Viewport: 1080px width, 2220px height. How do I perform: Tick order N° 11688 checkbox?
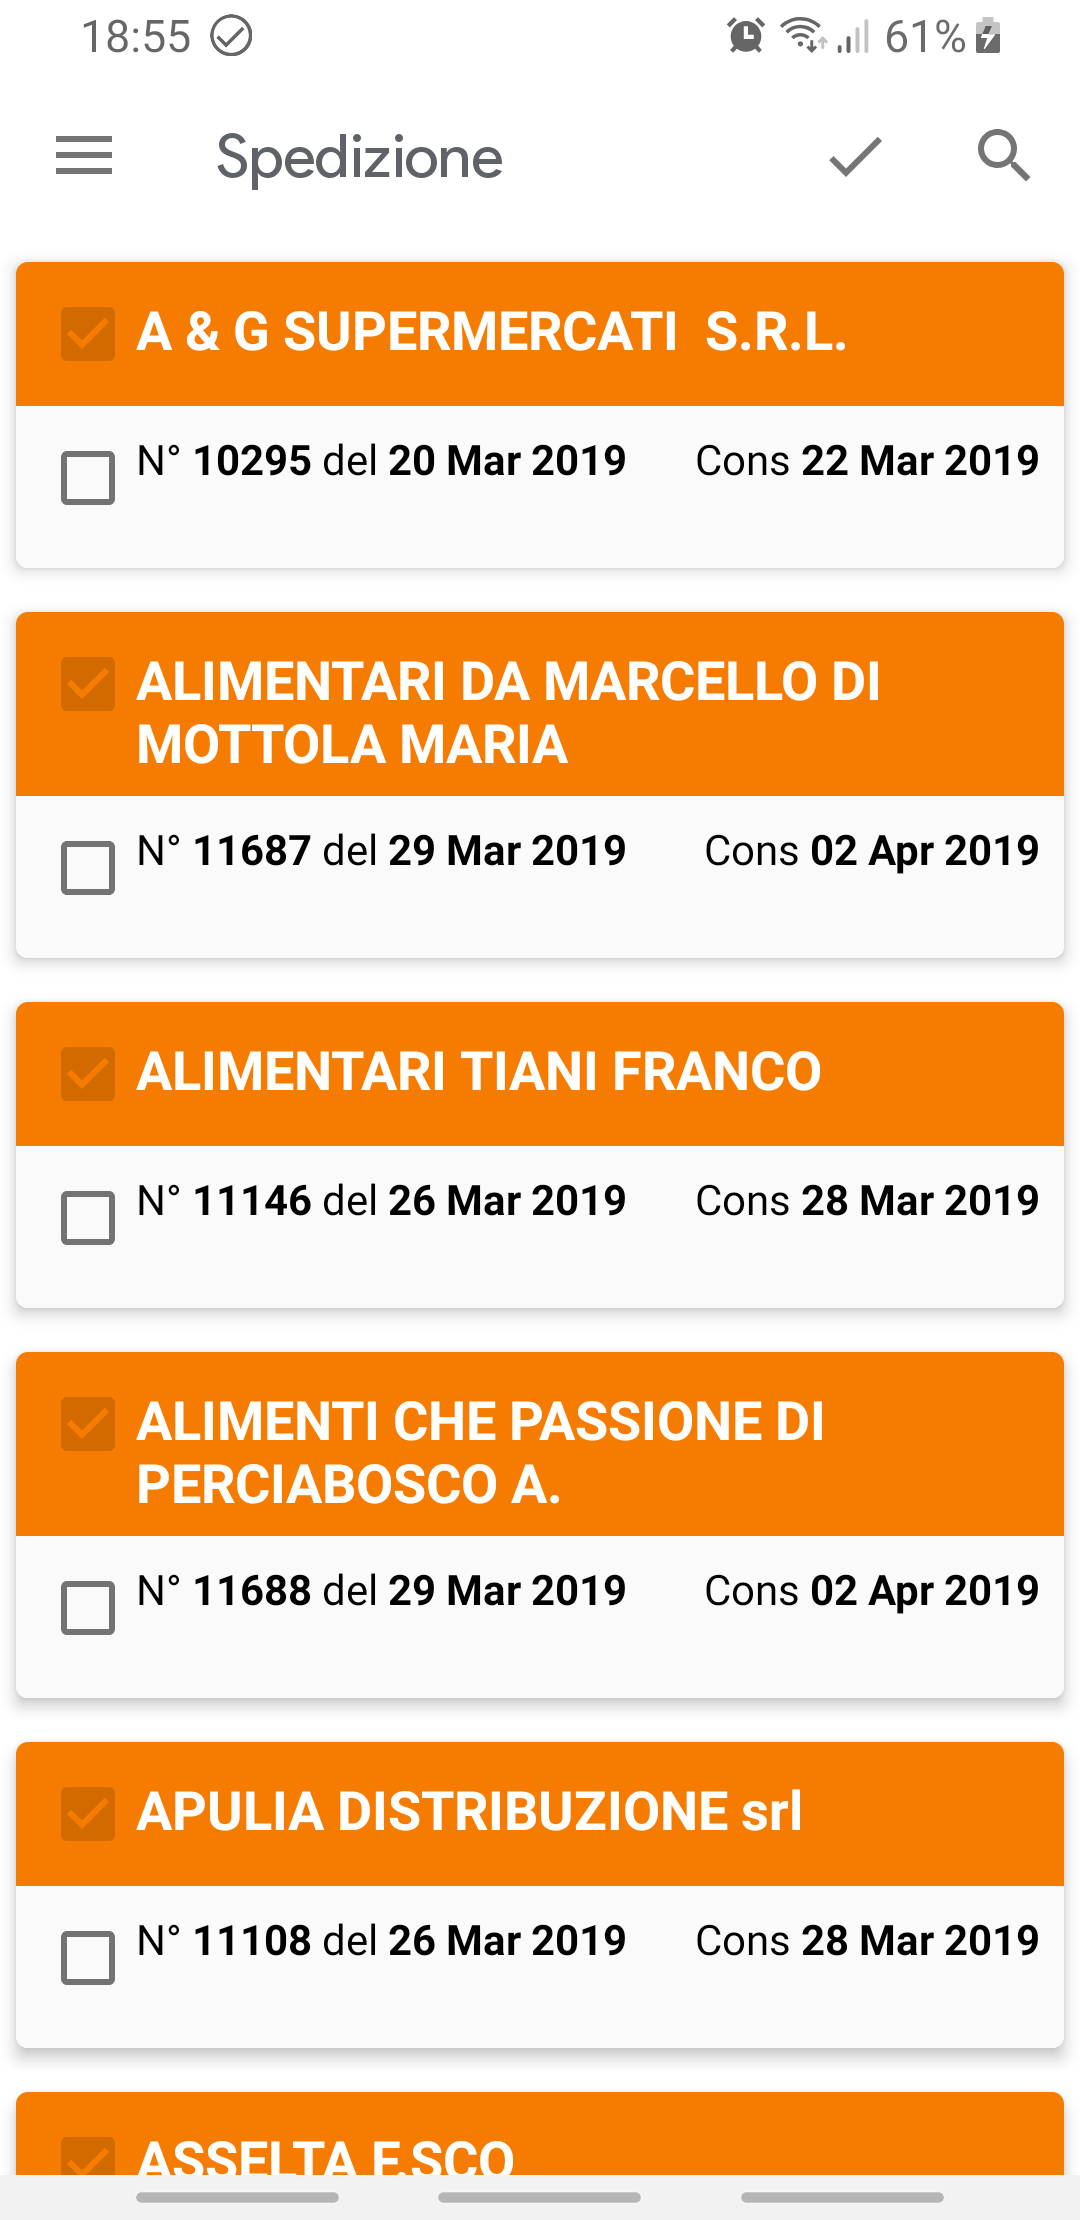click(x=88, y=1608)
